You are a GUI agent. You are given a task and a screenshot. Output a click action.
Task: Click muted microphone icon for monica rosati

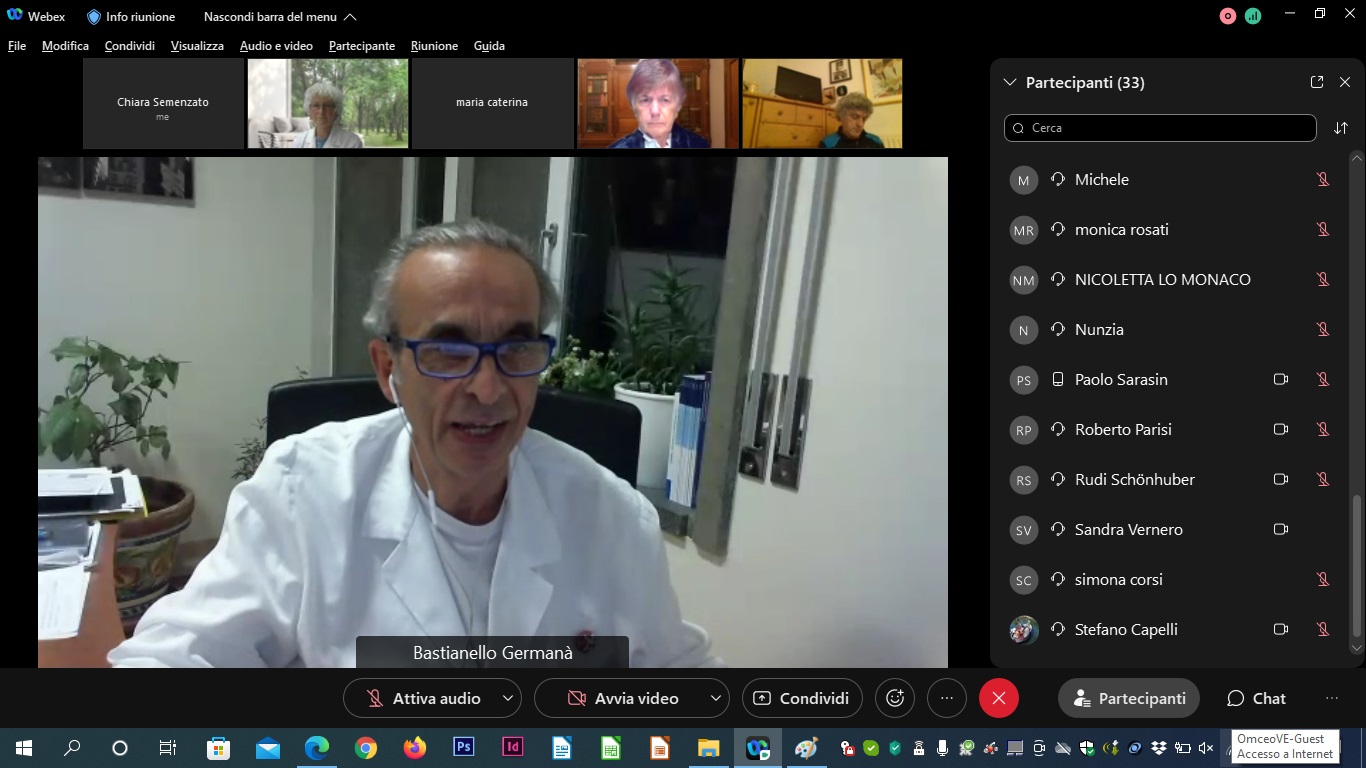click(x=1323, y=230)
